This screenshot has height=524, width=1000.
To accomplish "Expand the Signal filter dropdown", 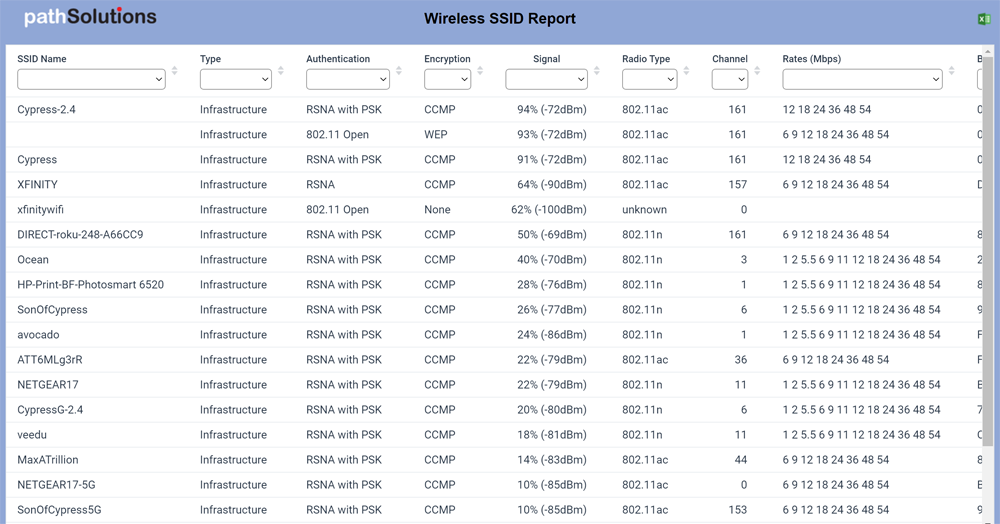I will pos(546,79).
